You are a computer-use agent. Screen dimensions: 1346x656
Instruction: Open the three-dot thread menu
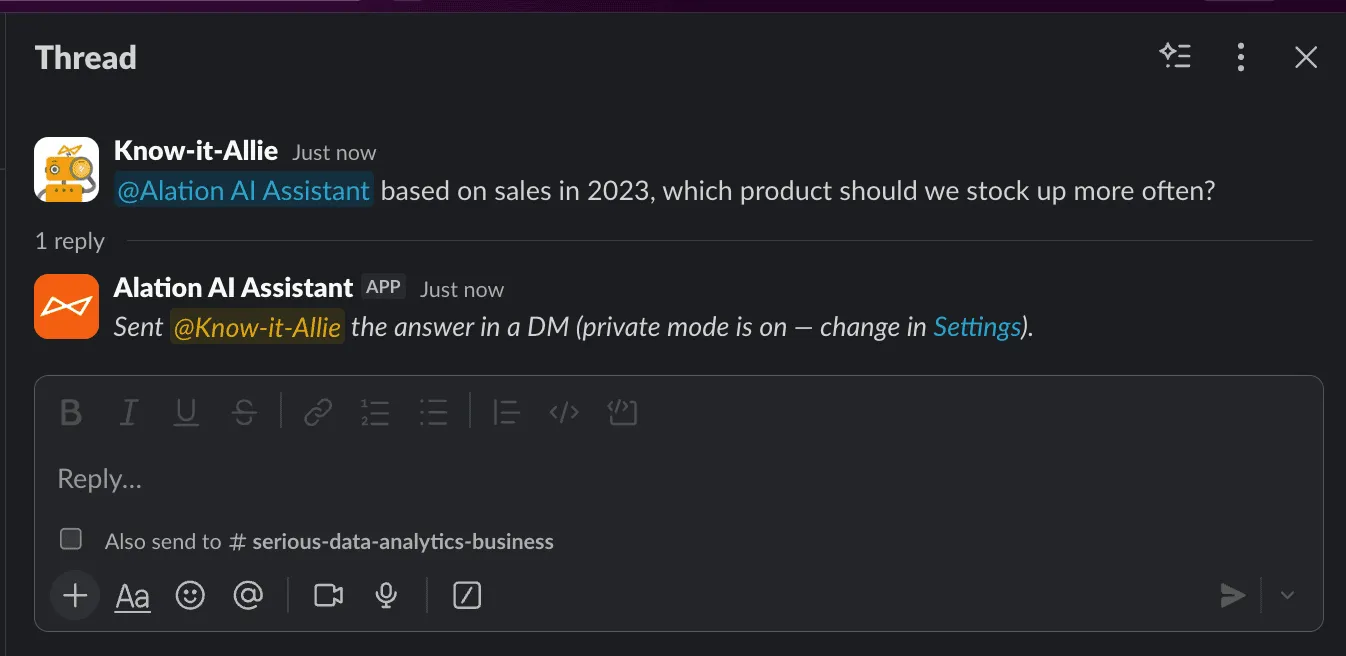[1240, 57]
